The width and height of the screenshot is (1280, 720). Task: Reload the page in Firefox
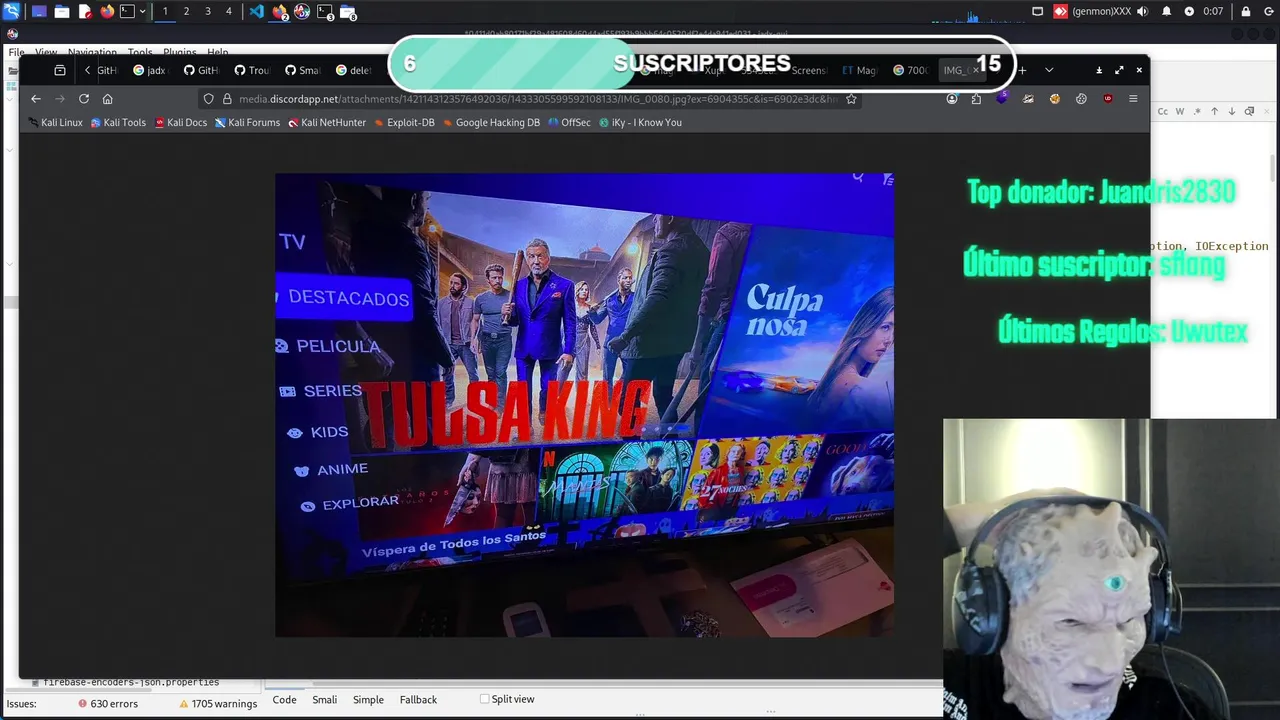coord(84,99)
